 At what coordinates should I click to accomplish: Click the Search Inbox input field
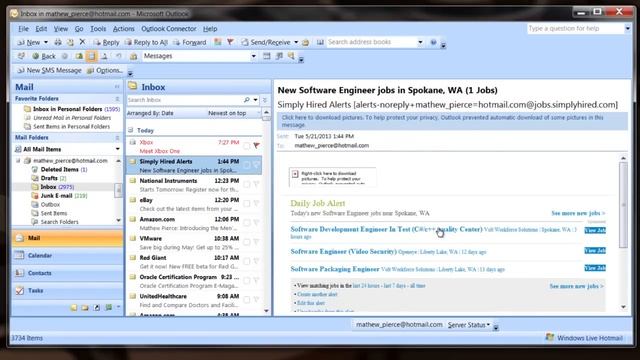point(185,100)
